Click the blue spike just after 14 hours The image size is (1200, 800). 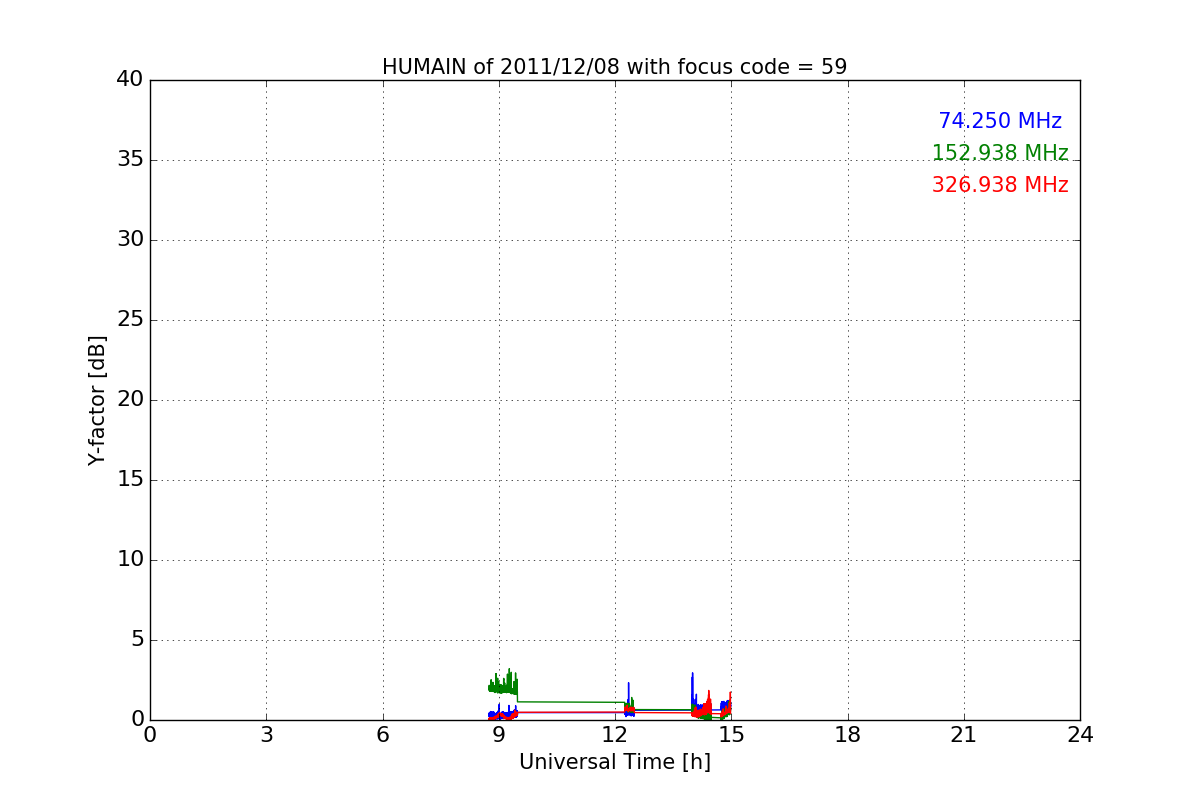692,690
